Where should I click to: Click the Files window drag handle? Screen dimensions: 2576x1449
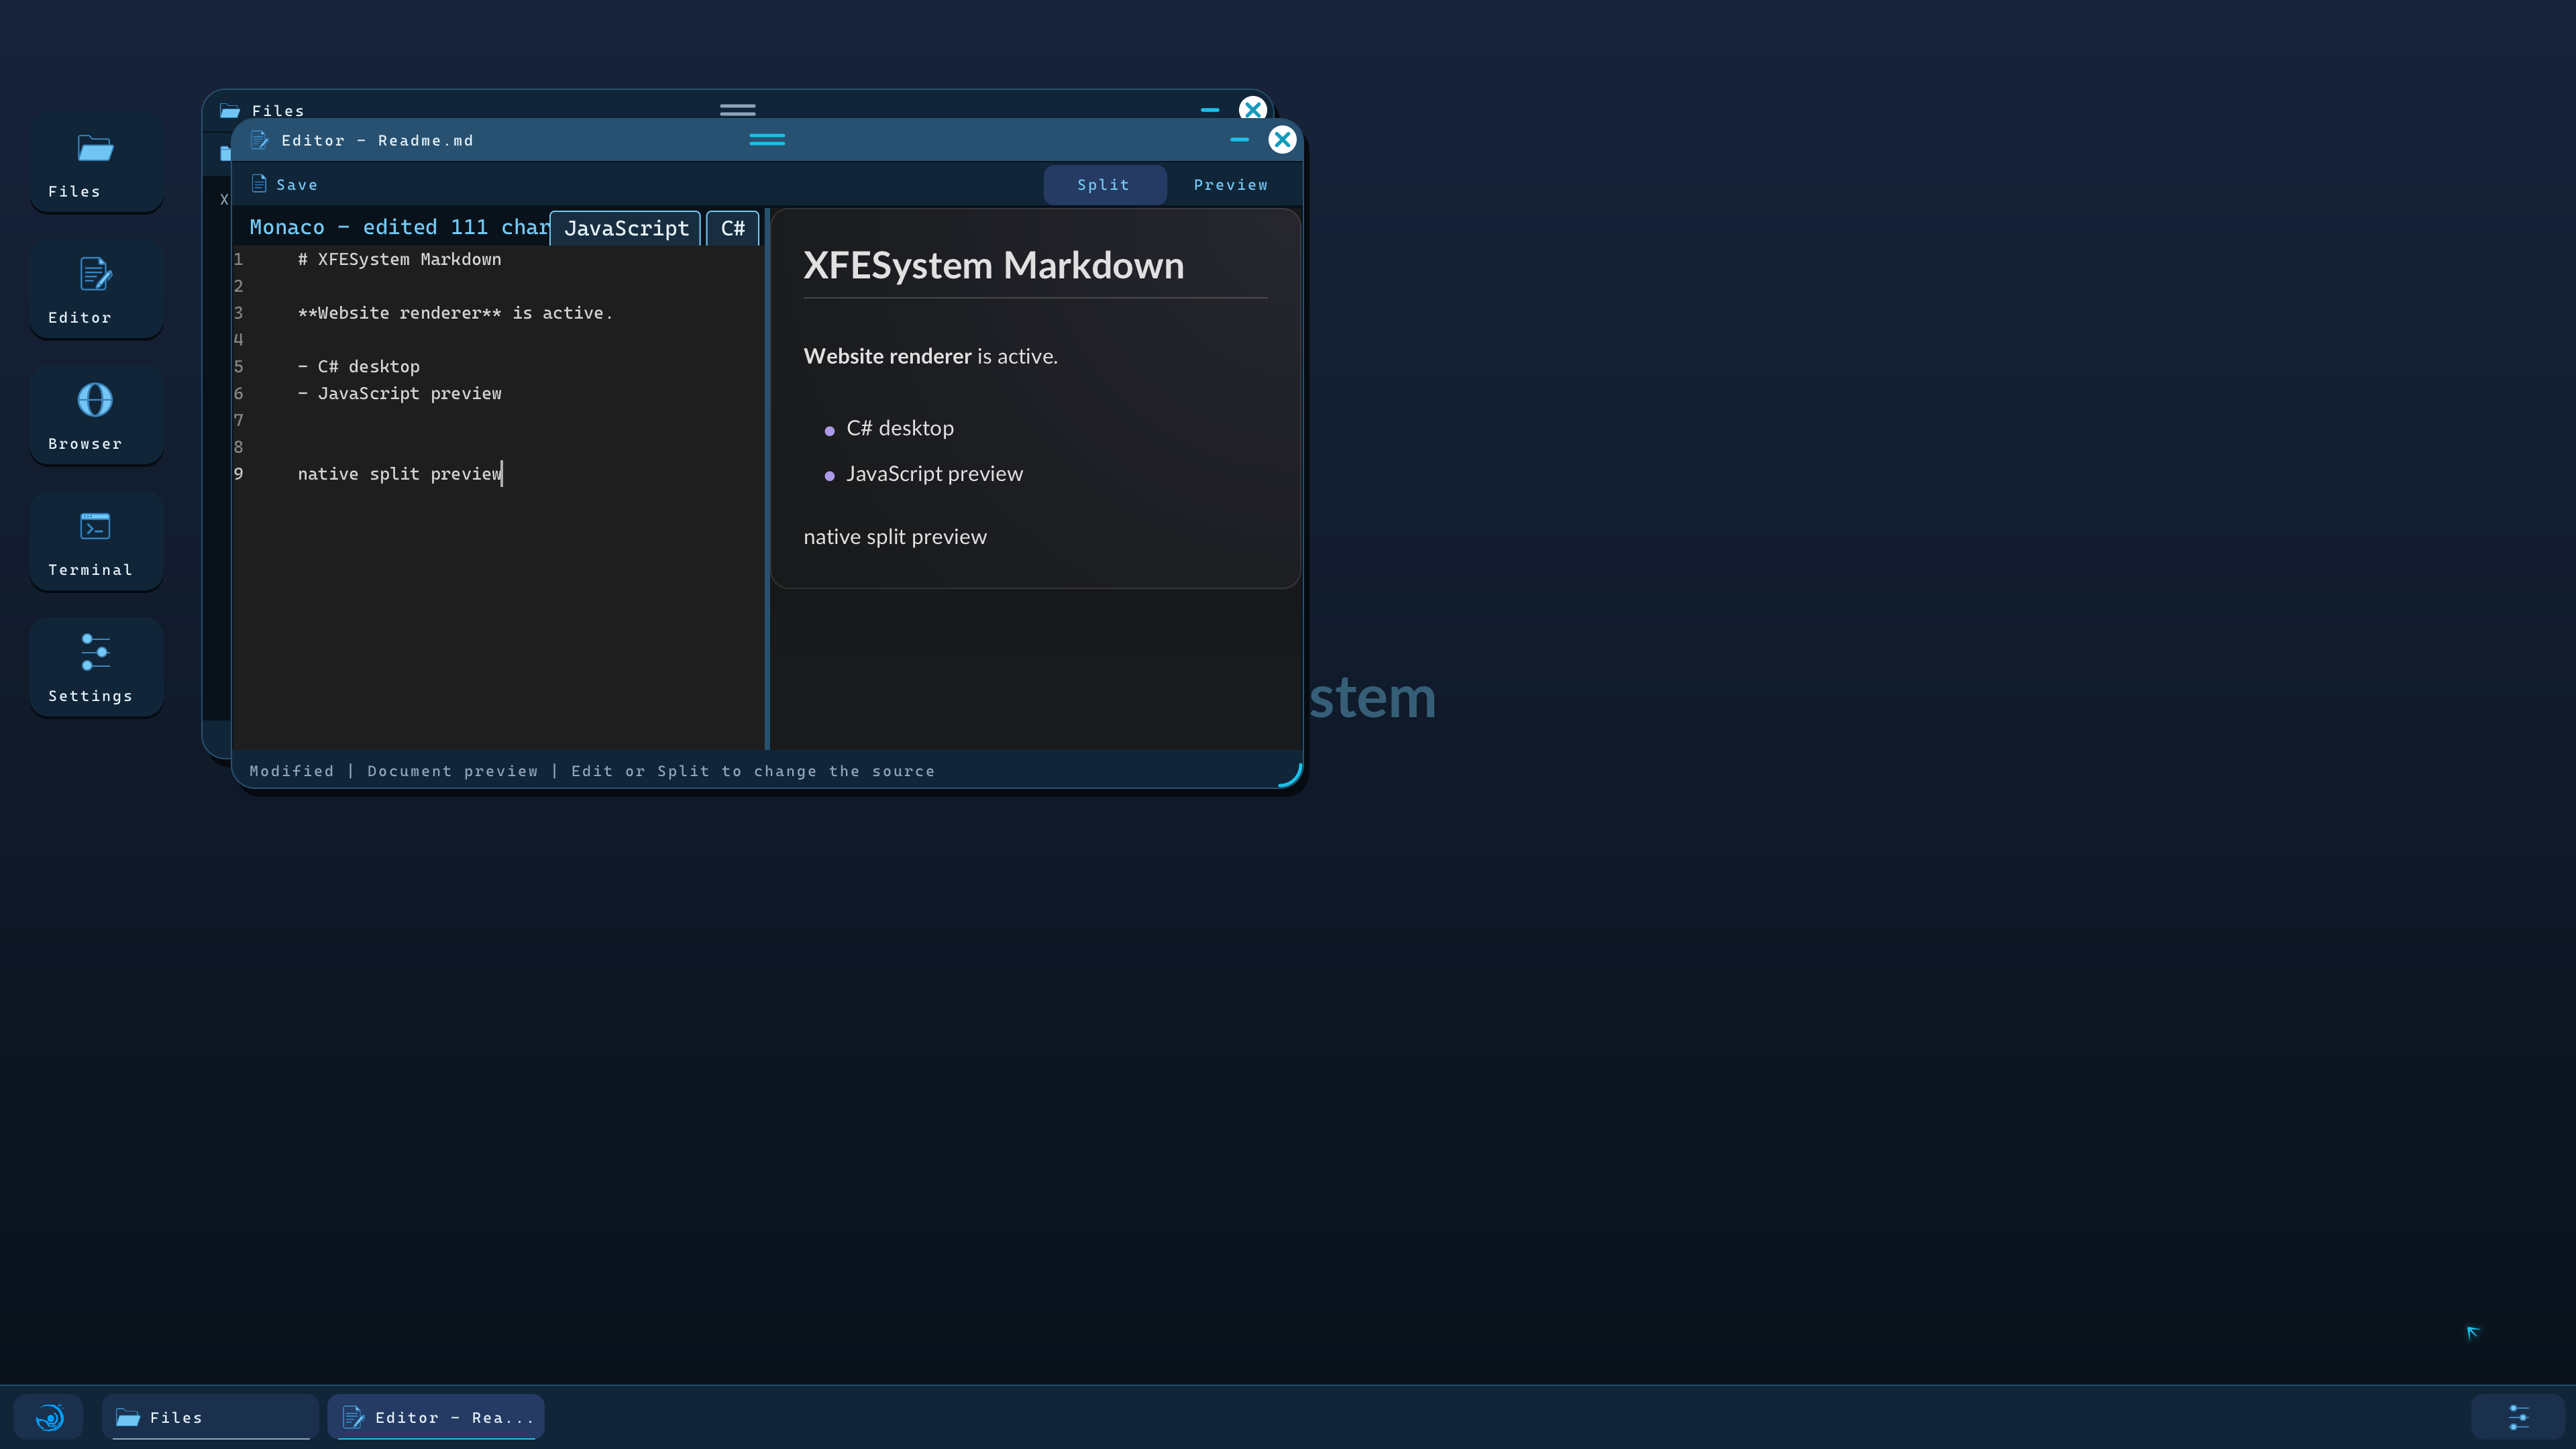[x=738, y=109]
